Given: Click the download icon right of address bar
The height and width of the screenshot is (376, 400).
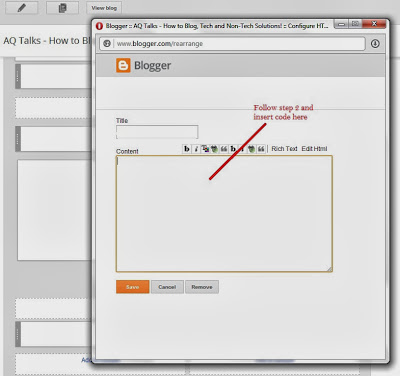Looking at the screenshot, I should (x=375, y=44).
